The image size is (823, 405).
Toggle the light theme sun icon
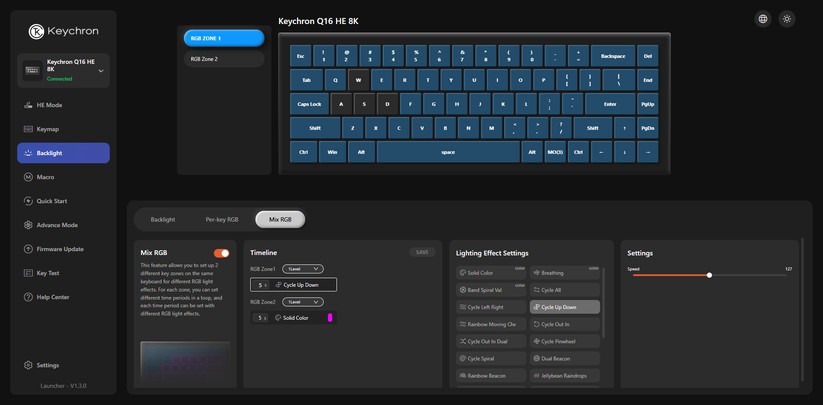tap(787, 19)
